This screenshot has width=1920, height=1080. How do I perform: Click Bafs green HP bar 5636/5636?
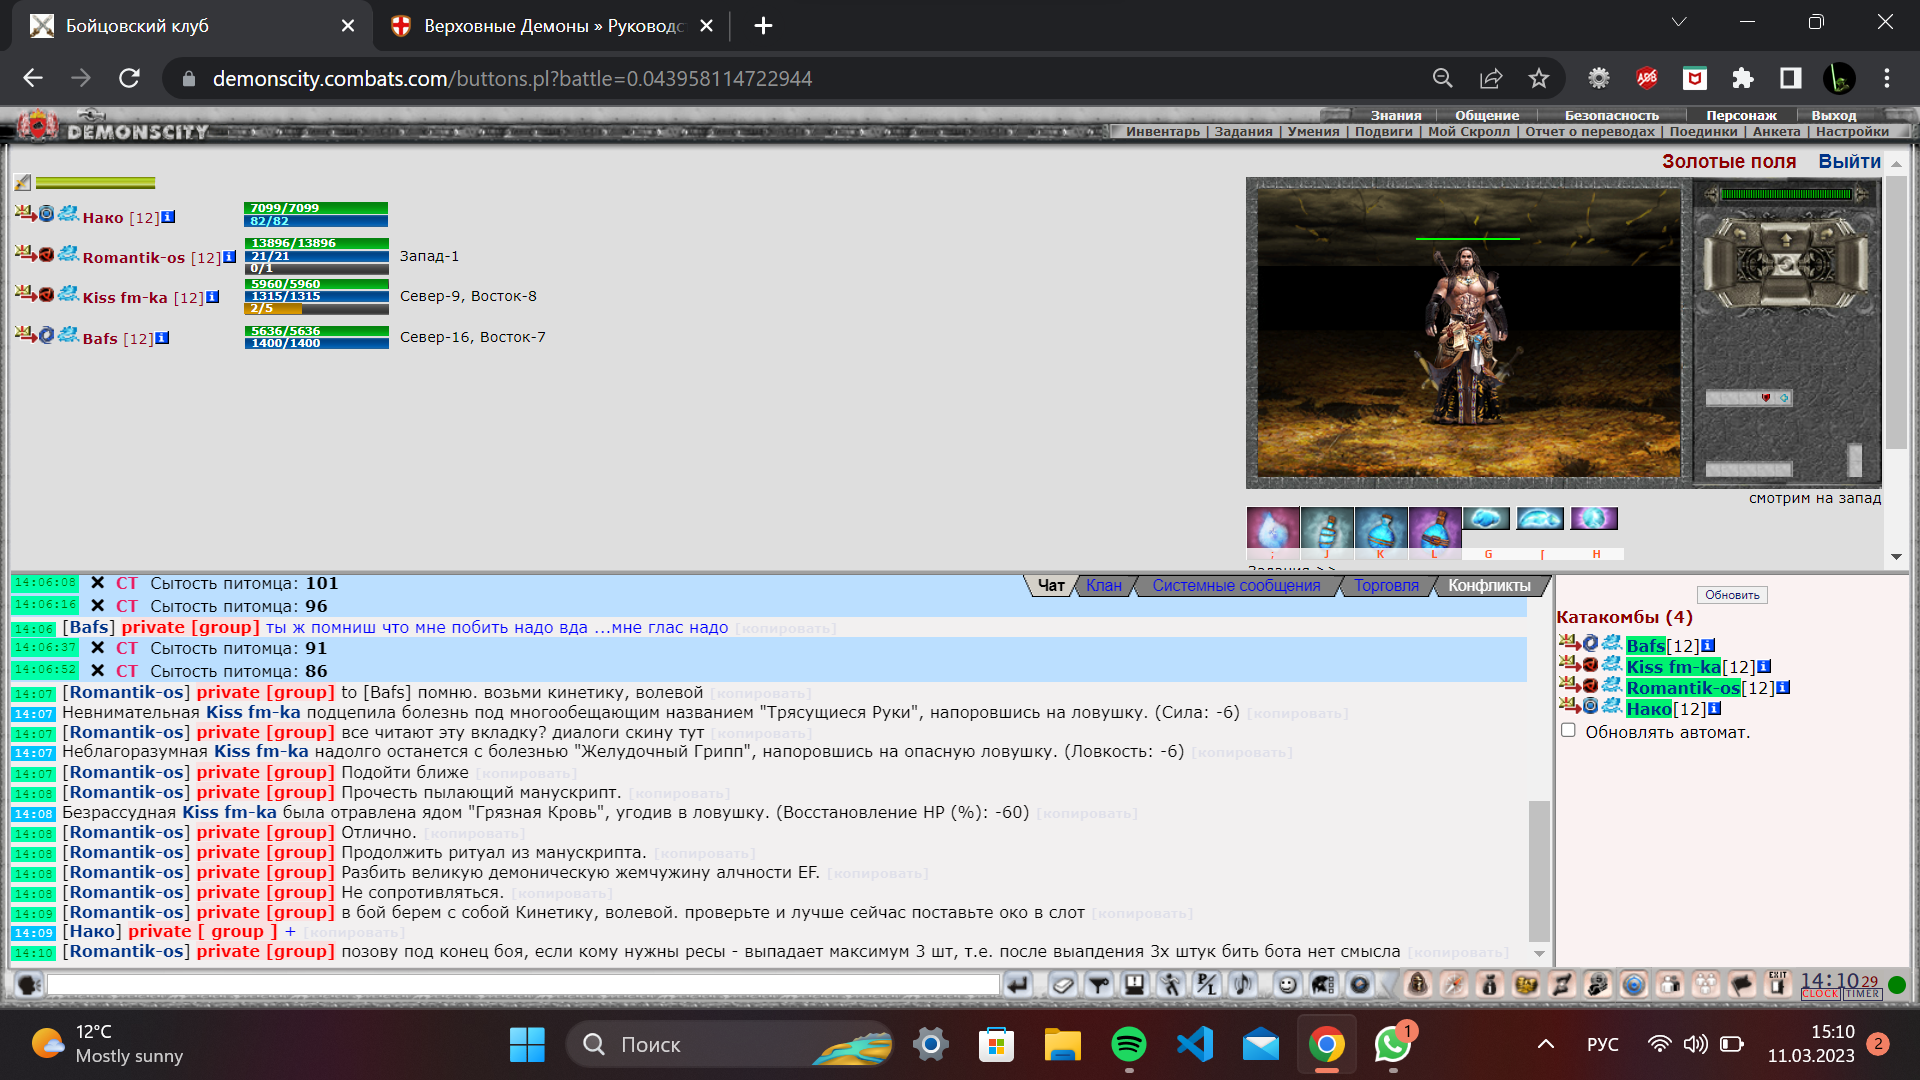click(316, 331)
